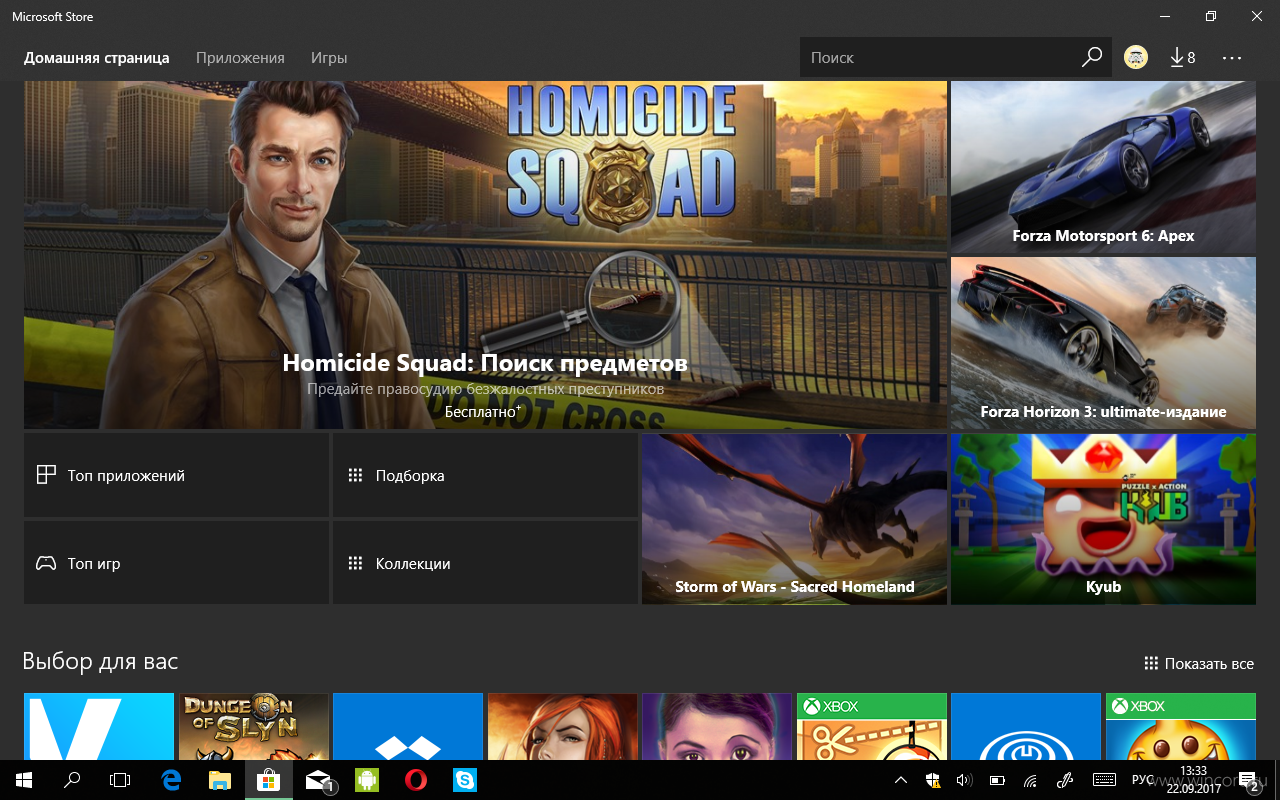Click the dots icon beside Подборка

click(x=355, y=475)
